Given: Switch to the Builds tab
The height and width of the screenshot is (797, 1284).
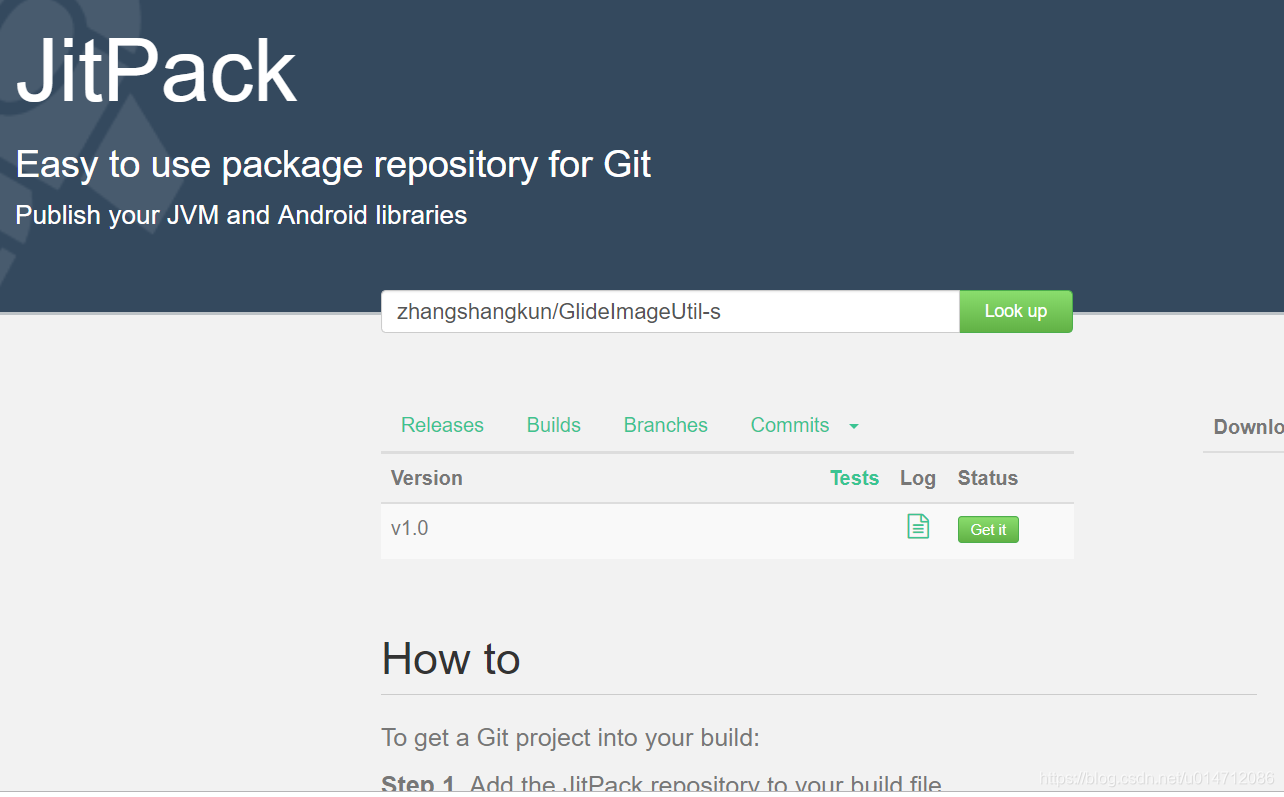Looking at the screenshot, I should (x=554, y=425).
